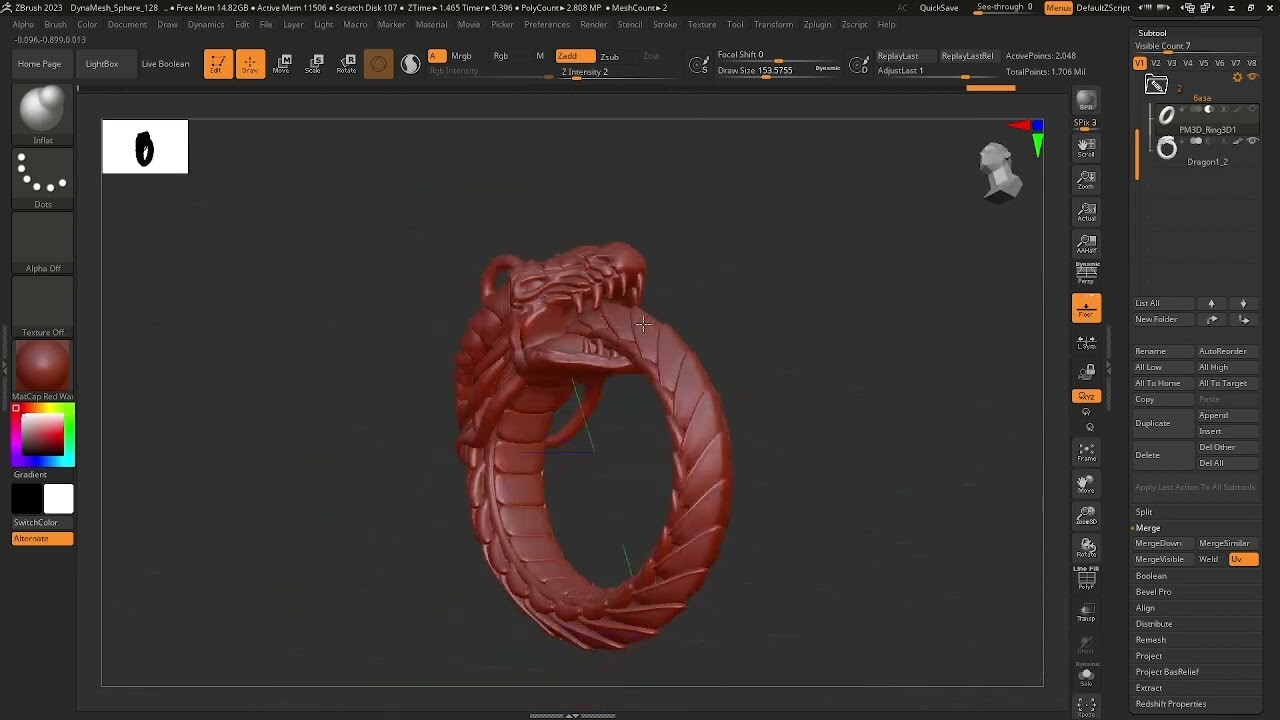Open the Zplugin menu
This screenshot has width=1280, height=720.
pos(817,24)
